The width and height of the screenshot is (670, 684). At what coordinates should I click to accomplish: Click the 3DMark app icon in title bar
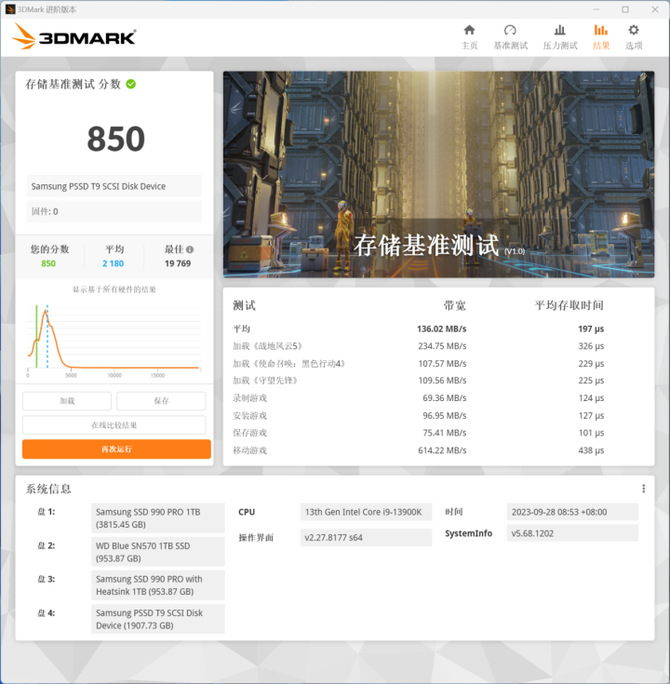(x=10, y=9)
